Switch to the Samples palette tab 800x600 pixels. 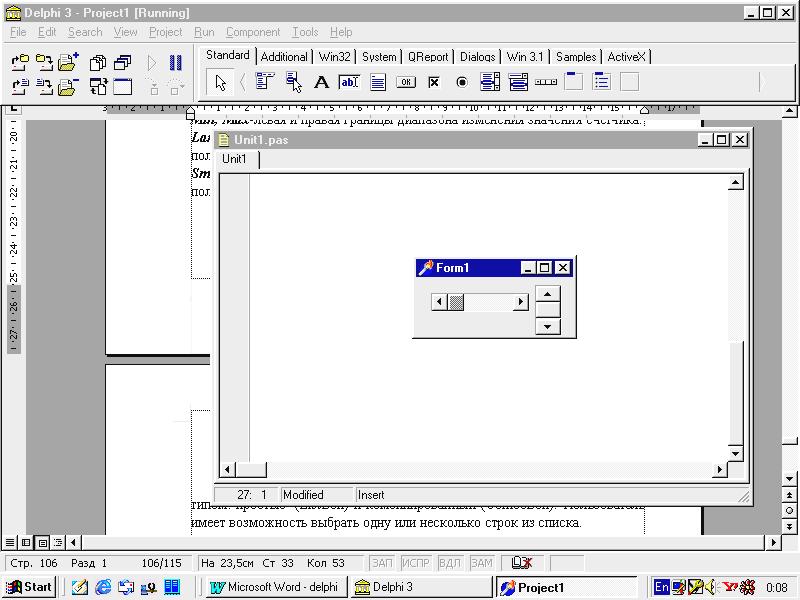tap(576, 57)
